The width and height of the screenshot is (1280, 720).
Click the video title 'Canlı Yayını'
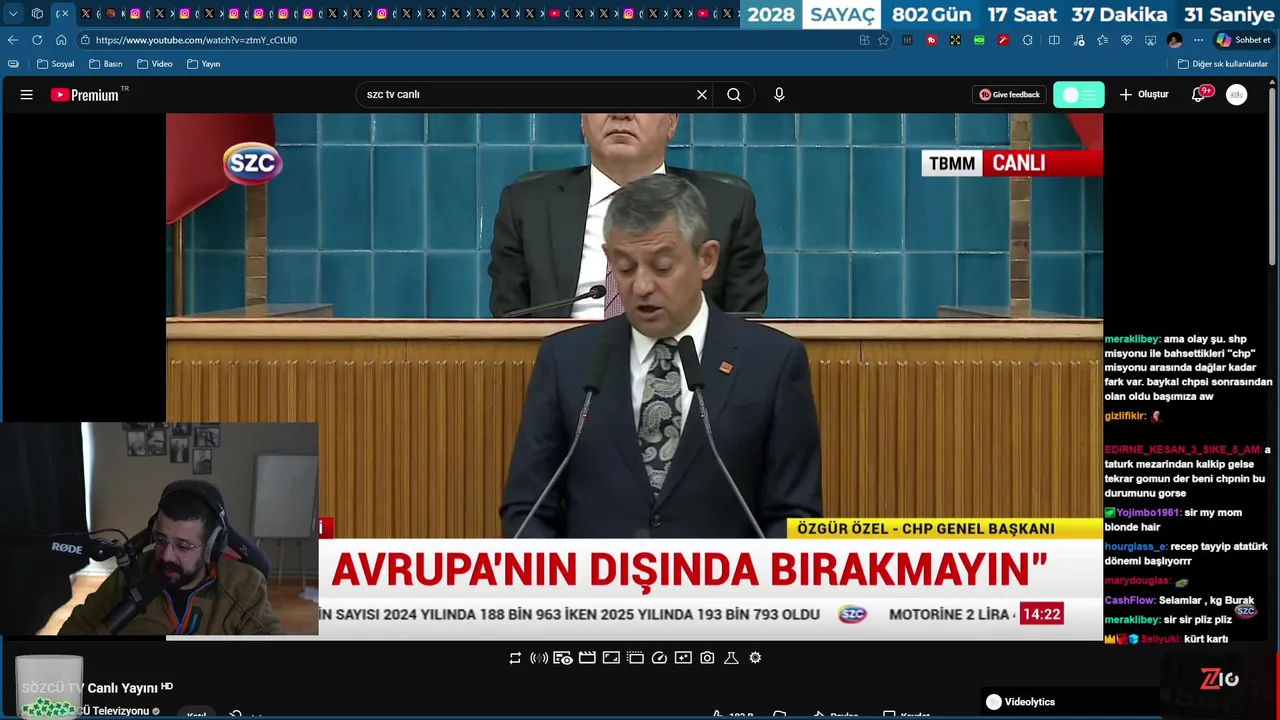[123, 688]
